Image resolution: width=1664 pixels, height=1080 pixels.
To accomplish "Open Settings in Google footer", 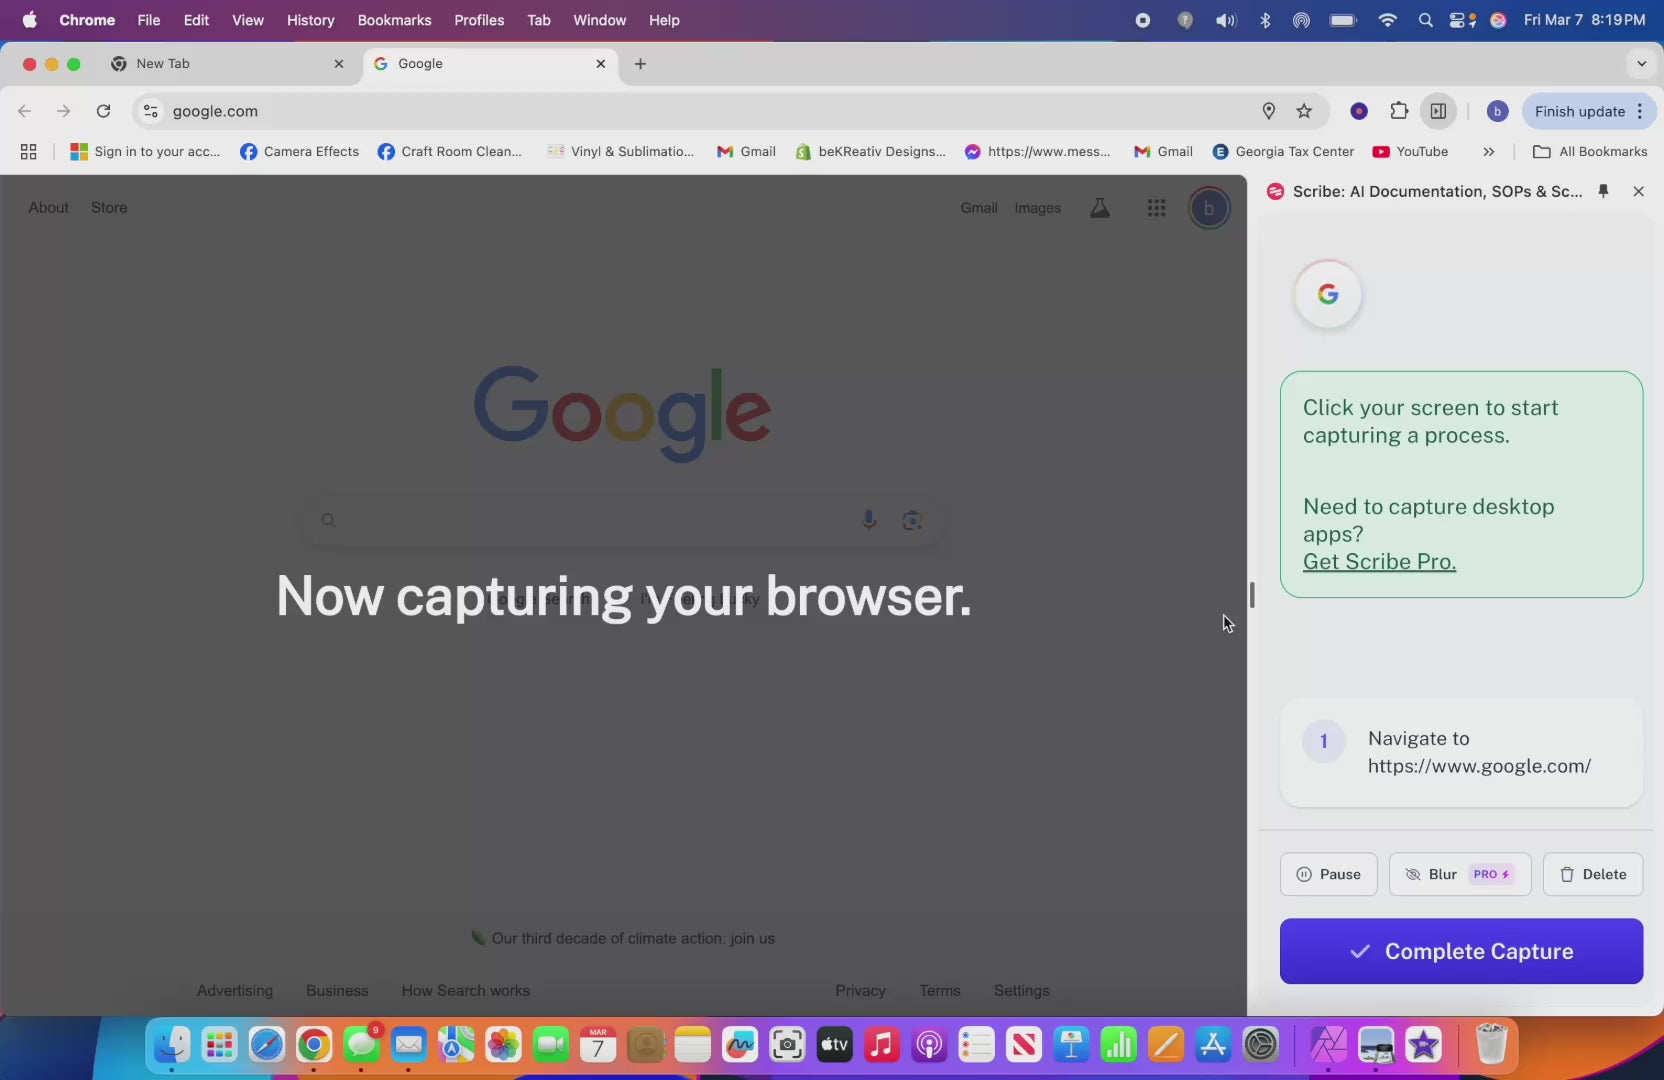I will tap(1021, 991).
